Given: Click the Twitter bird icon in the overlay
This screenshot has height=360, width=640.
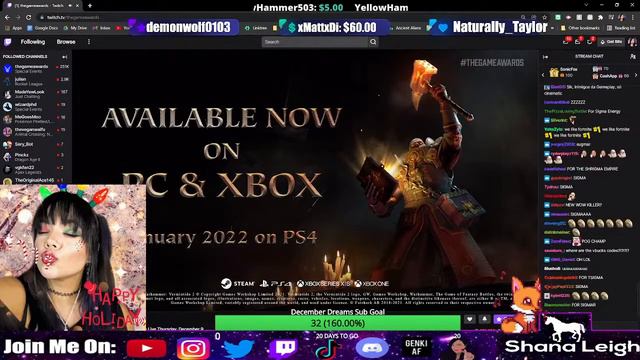Looking at the screenshot, I should [x=239, y=349].
